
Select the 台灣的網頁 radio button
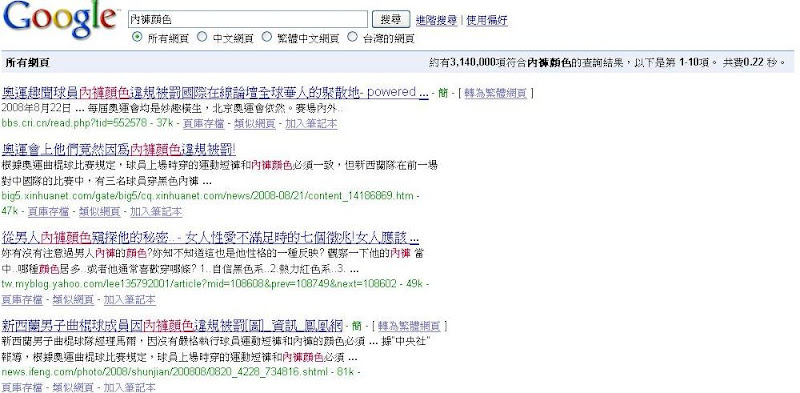coord(352,37)
